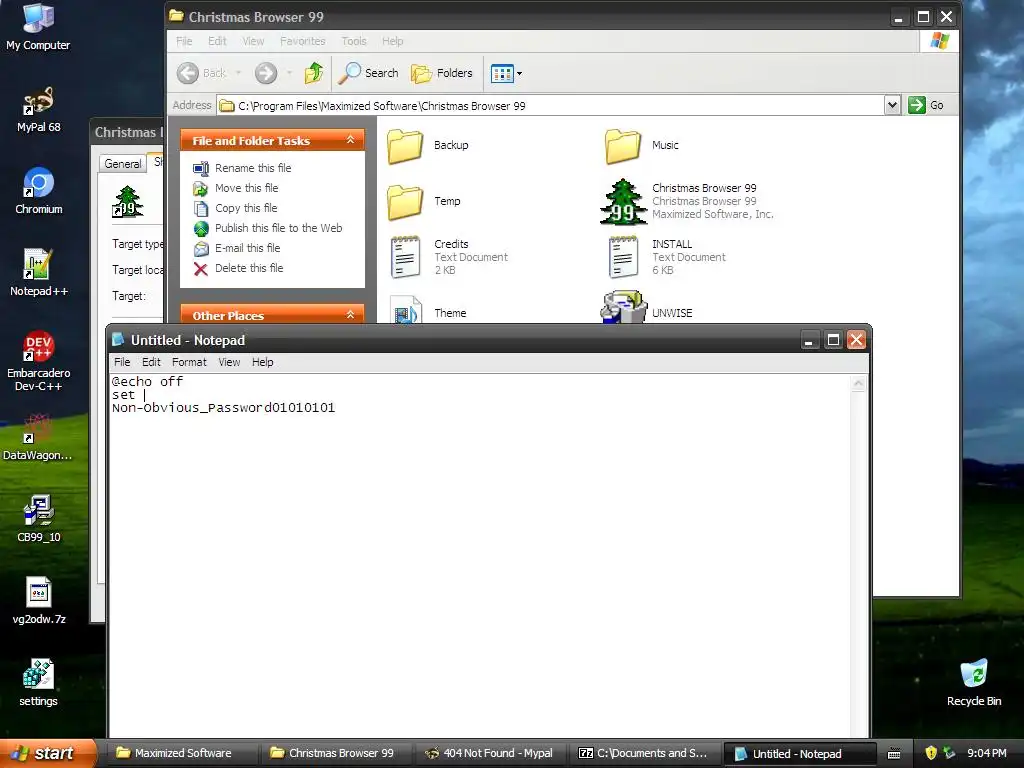Click the 9:04 PM clock

(987, 753)
